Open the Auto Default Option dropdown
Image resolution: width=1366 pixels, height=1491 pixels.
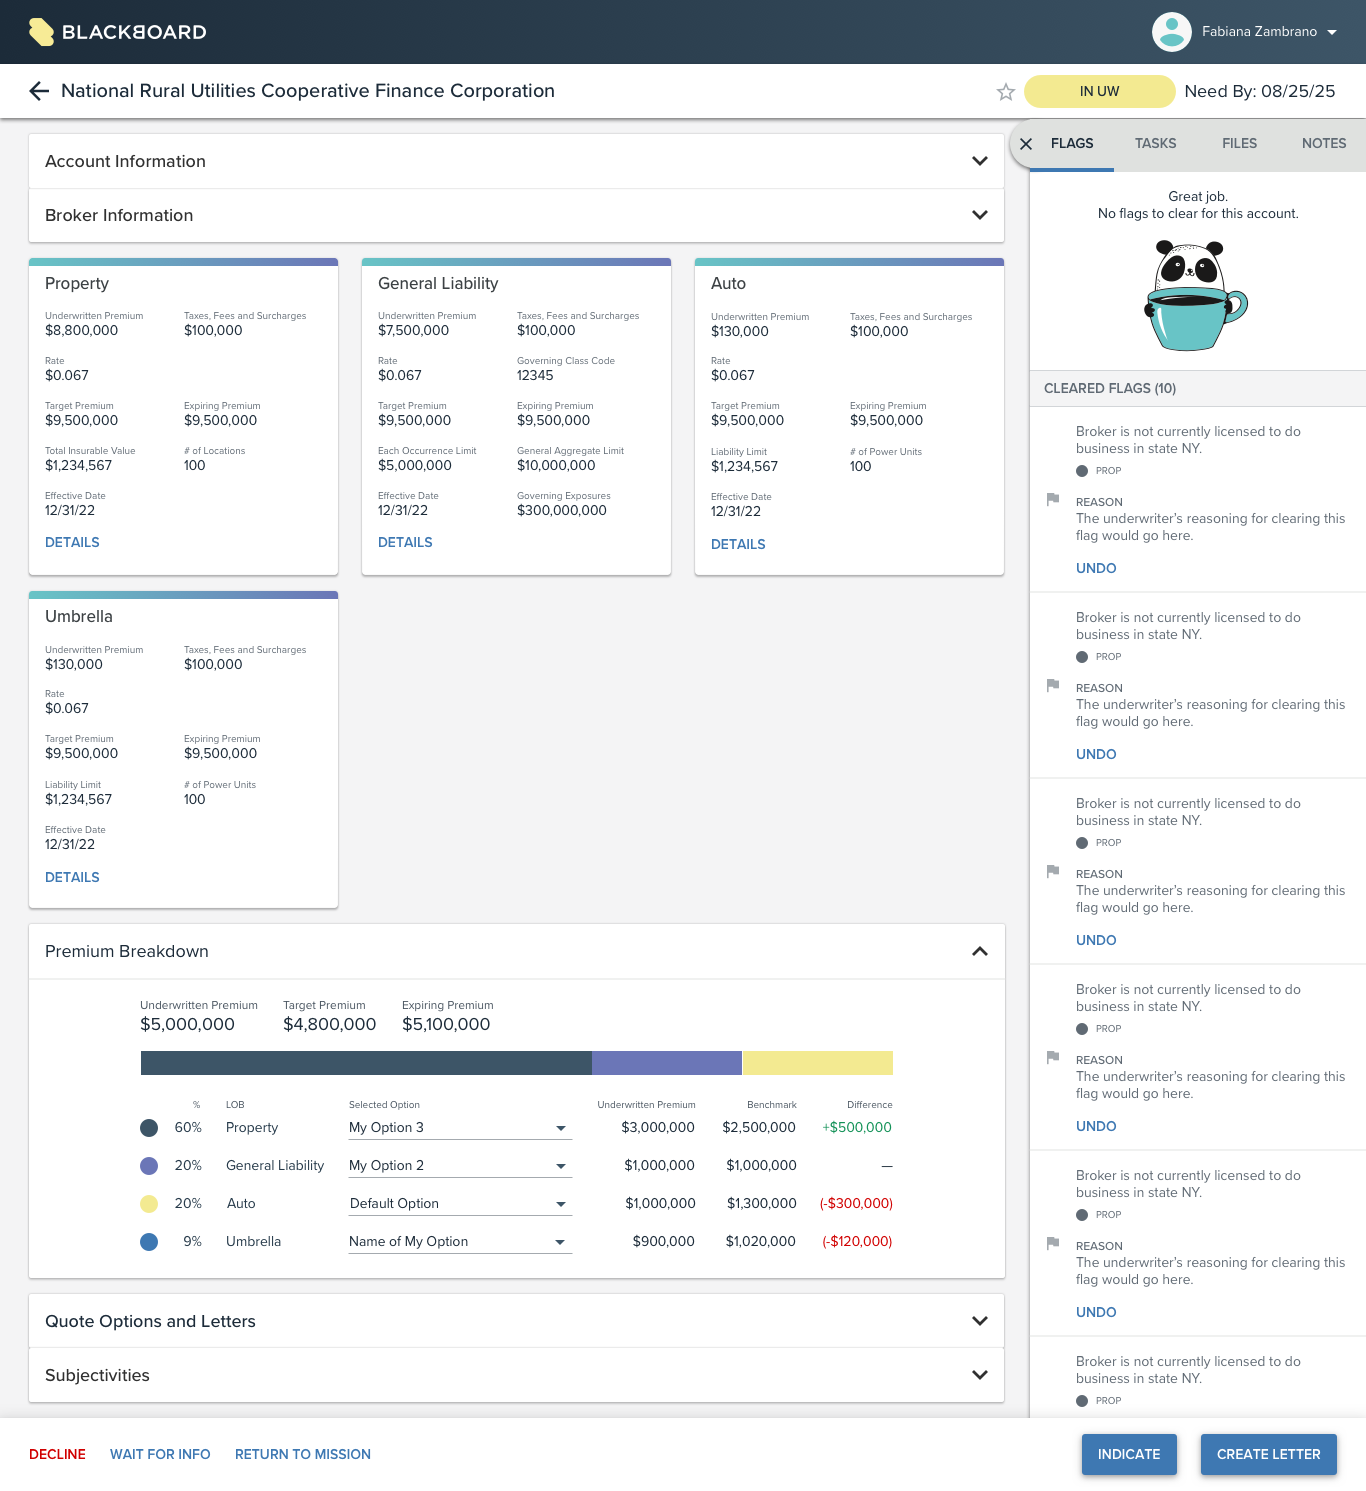[x=460, y=1204]
